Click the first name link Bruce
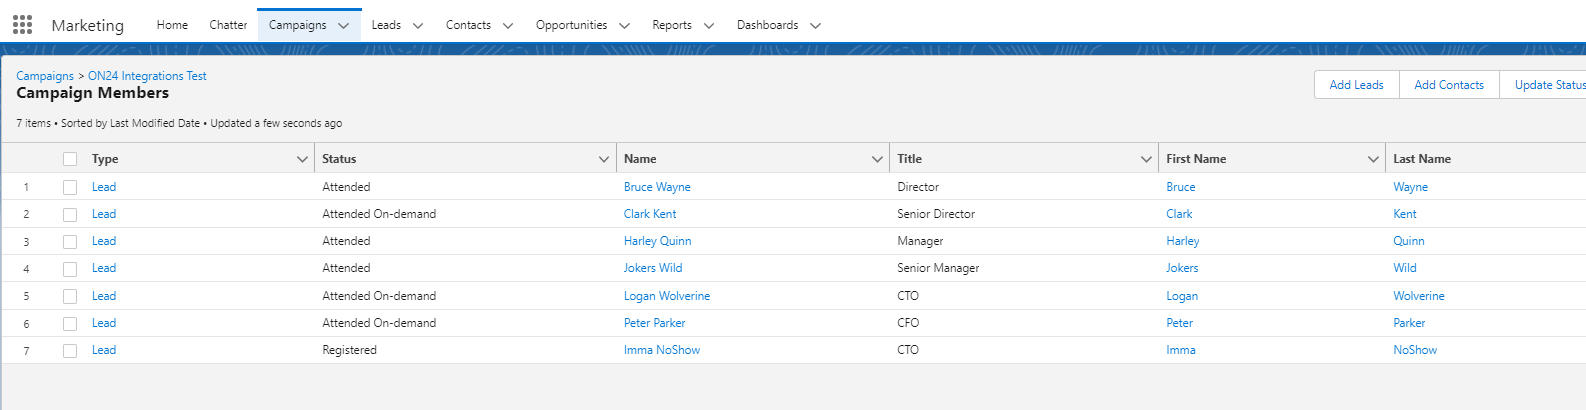 tap(1180, 187)
